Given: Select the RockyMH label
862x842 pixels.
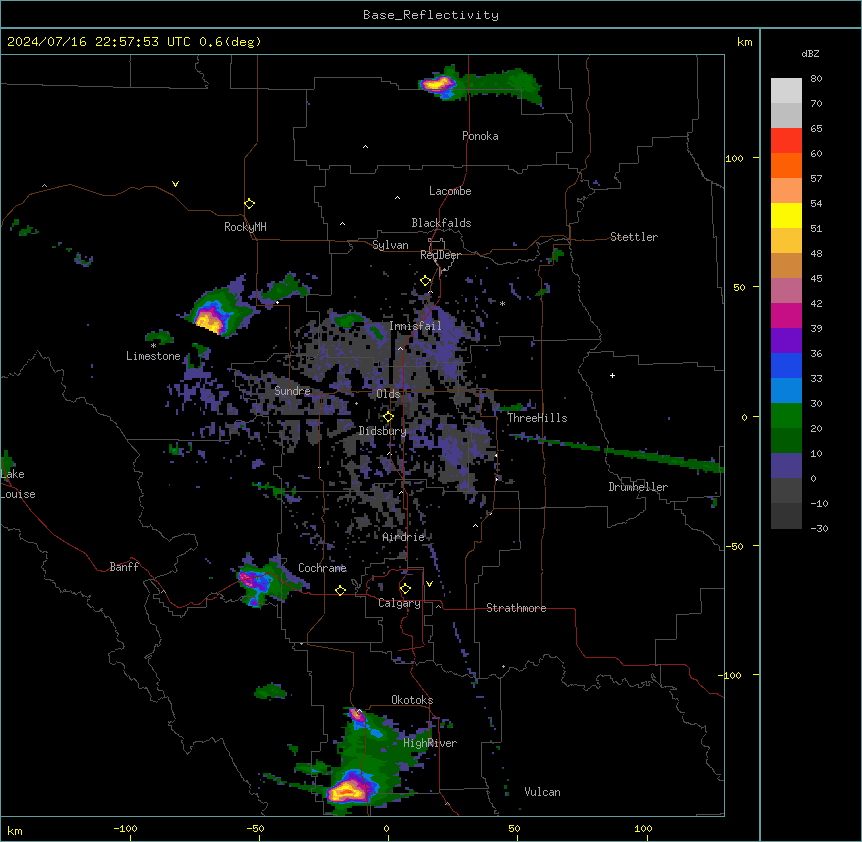Looking at the screenshot, I should click(245, 227).
